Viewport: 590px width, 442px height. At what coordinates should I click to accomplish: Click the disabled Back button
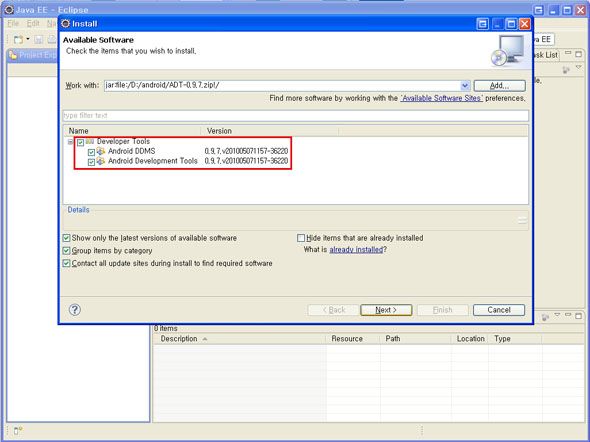point(333,310)
